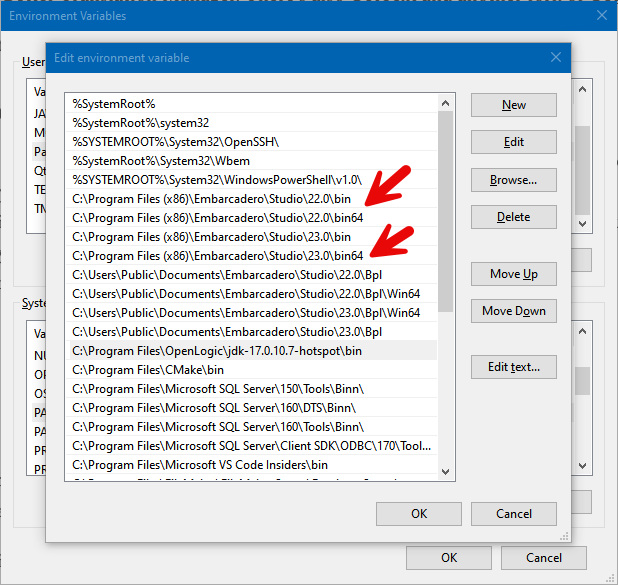
Task: Click user variables scroll down arrow
Action: click(x=583, y=224)
